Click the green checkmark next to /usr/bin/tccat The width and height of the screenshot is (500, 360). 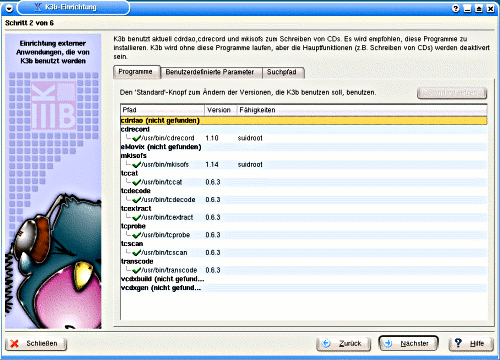coord(136,182)
